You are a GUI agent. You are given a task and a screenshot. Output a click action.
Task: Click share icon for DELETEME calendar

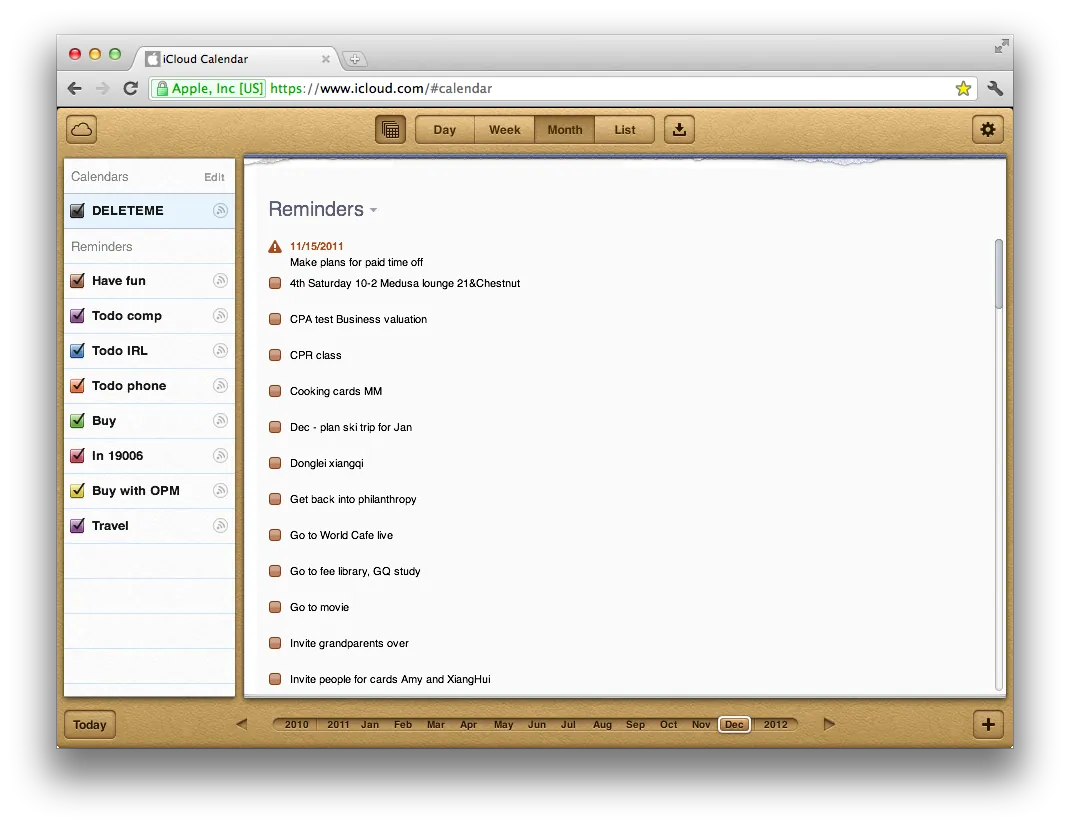pyautogui.click(x=220, y=211)
